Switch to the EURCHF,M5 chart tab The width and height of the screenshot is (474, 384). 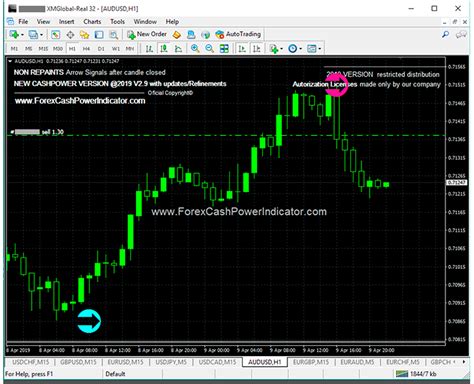[x=403, y=362]
